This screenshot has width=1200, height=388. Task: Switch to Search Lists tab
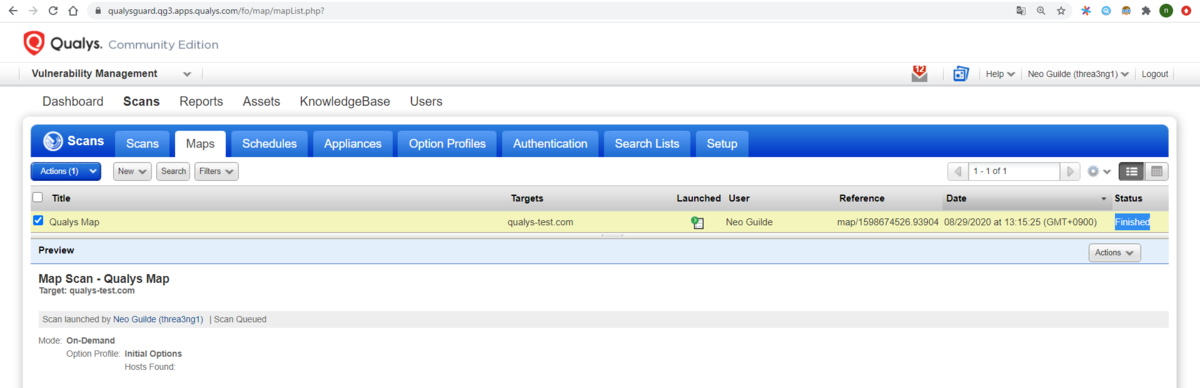tap(647, 144)
